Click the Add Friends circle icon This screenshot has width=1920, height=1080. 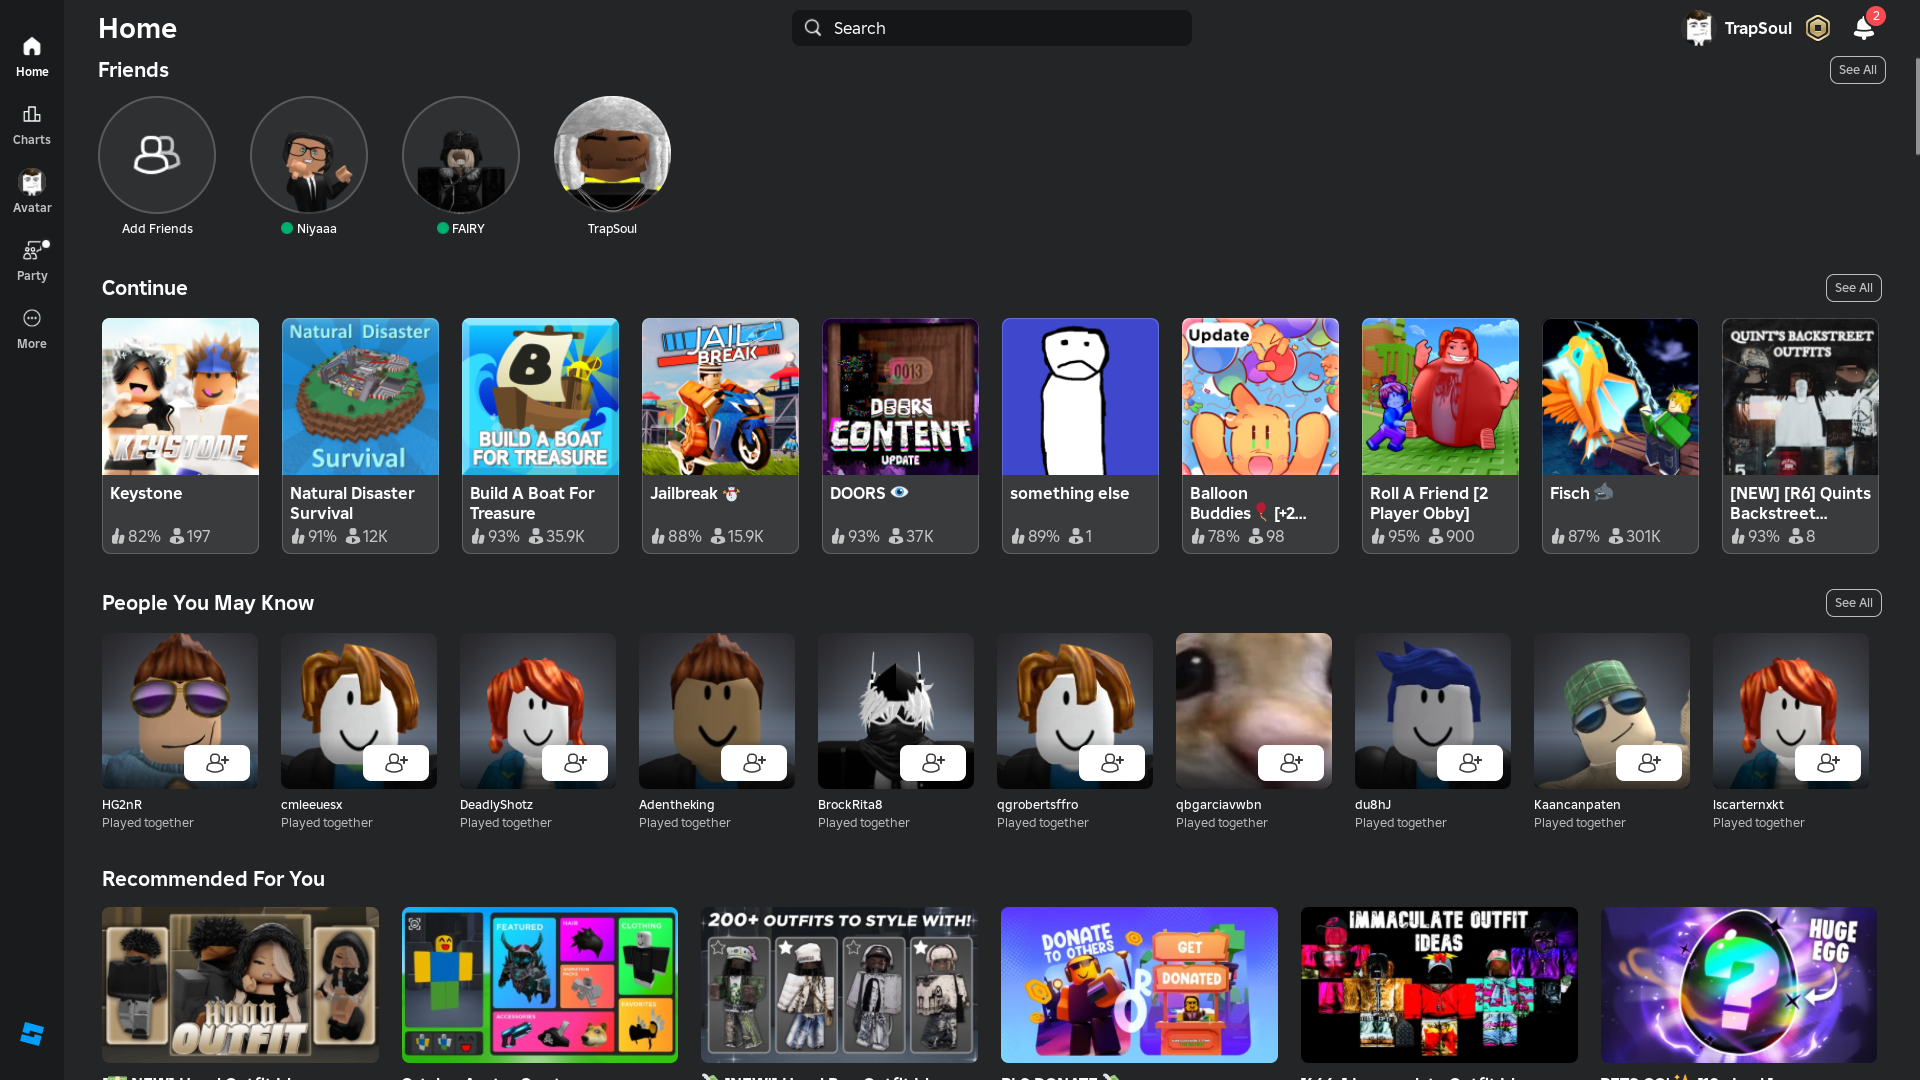[x=157, y=155]
